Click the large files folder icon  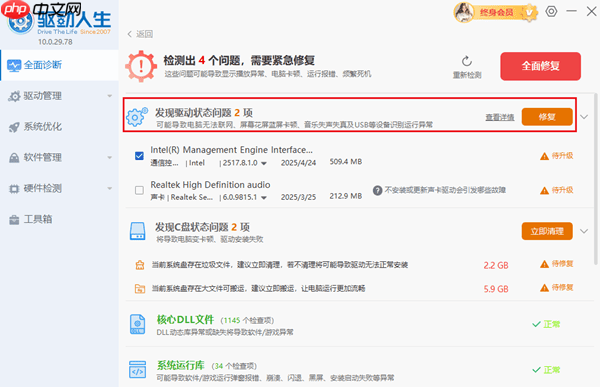(x=140, y=288)
